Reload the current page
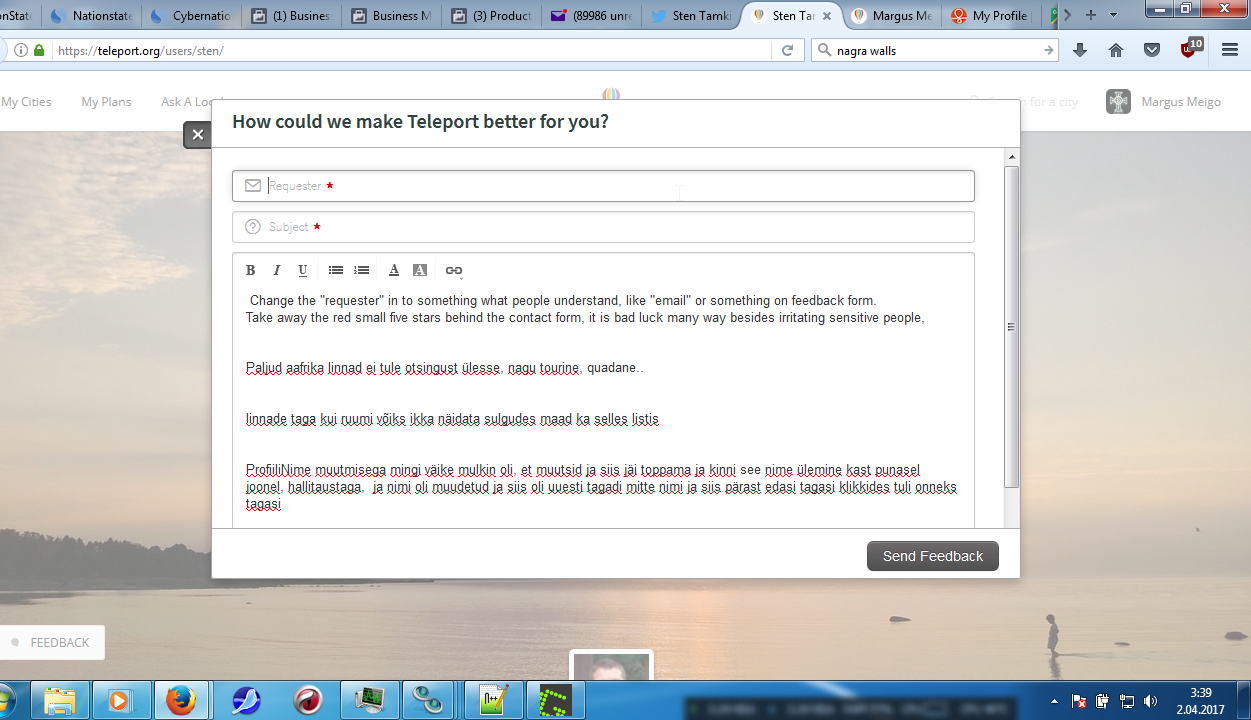1251x720 pixels. pyautogui.click(x=787, y=50)
